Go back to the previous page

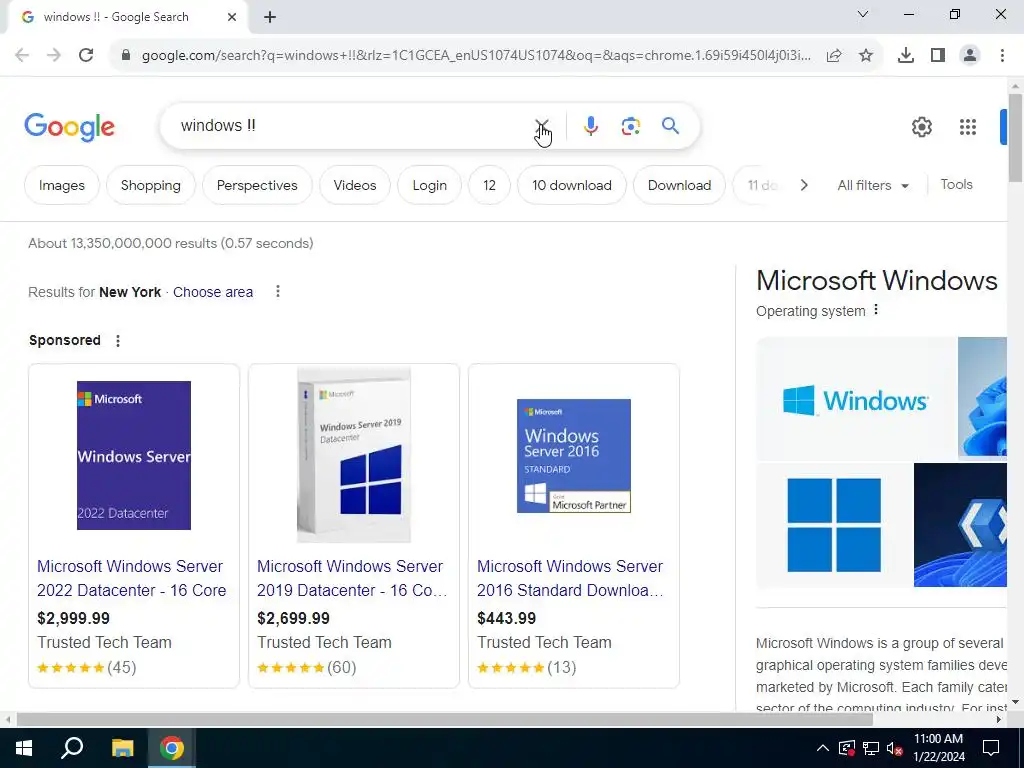click(x=22, y=56)
